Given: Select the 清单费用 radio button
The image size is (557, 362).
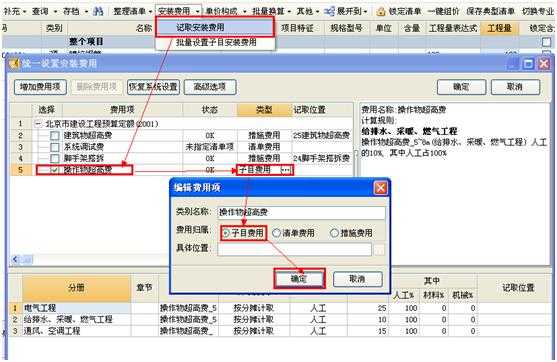Looking at the screenshot, I should 276,233.
